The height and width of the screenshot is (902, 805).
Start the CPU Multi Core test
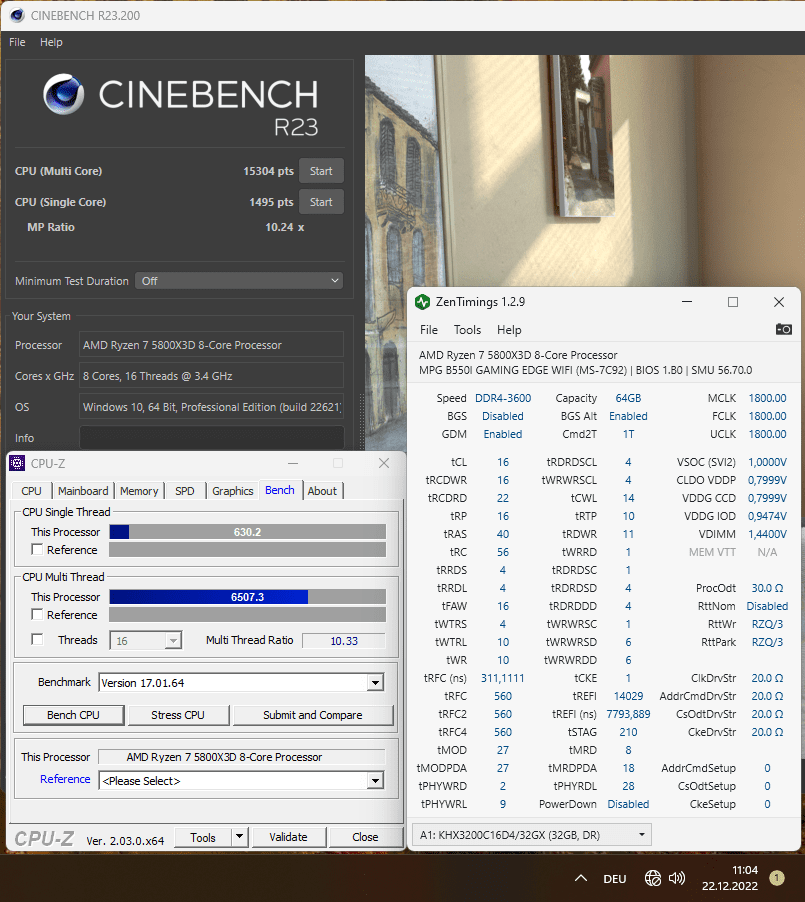(x=321, y=171)
